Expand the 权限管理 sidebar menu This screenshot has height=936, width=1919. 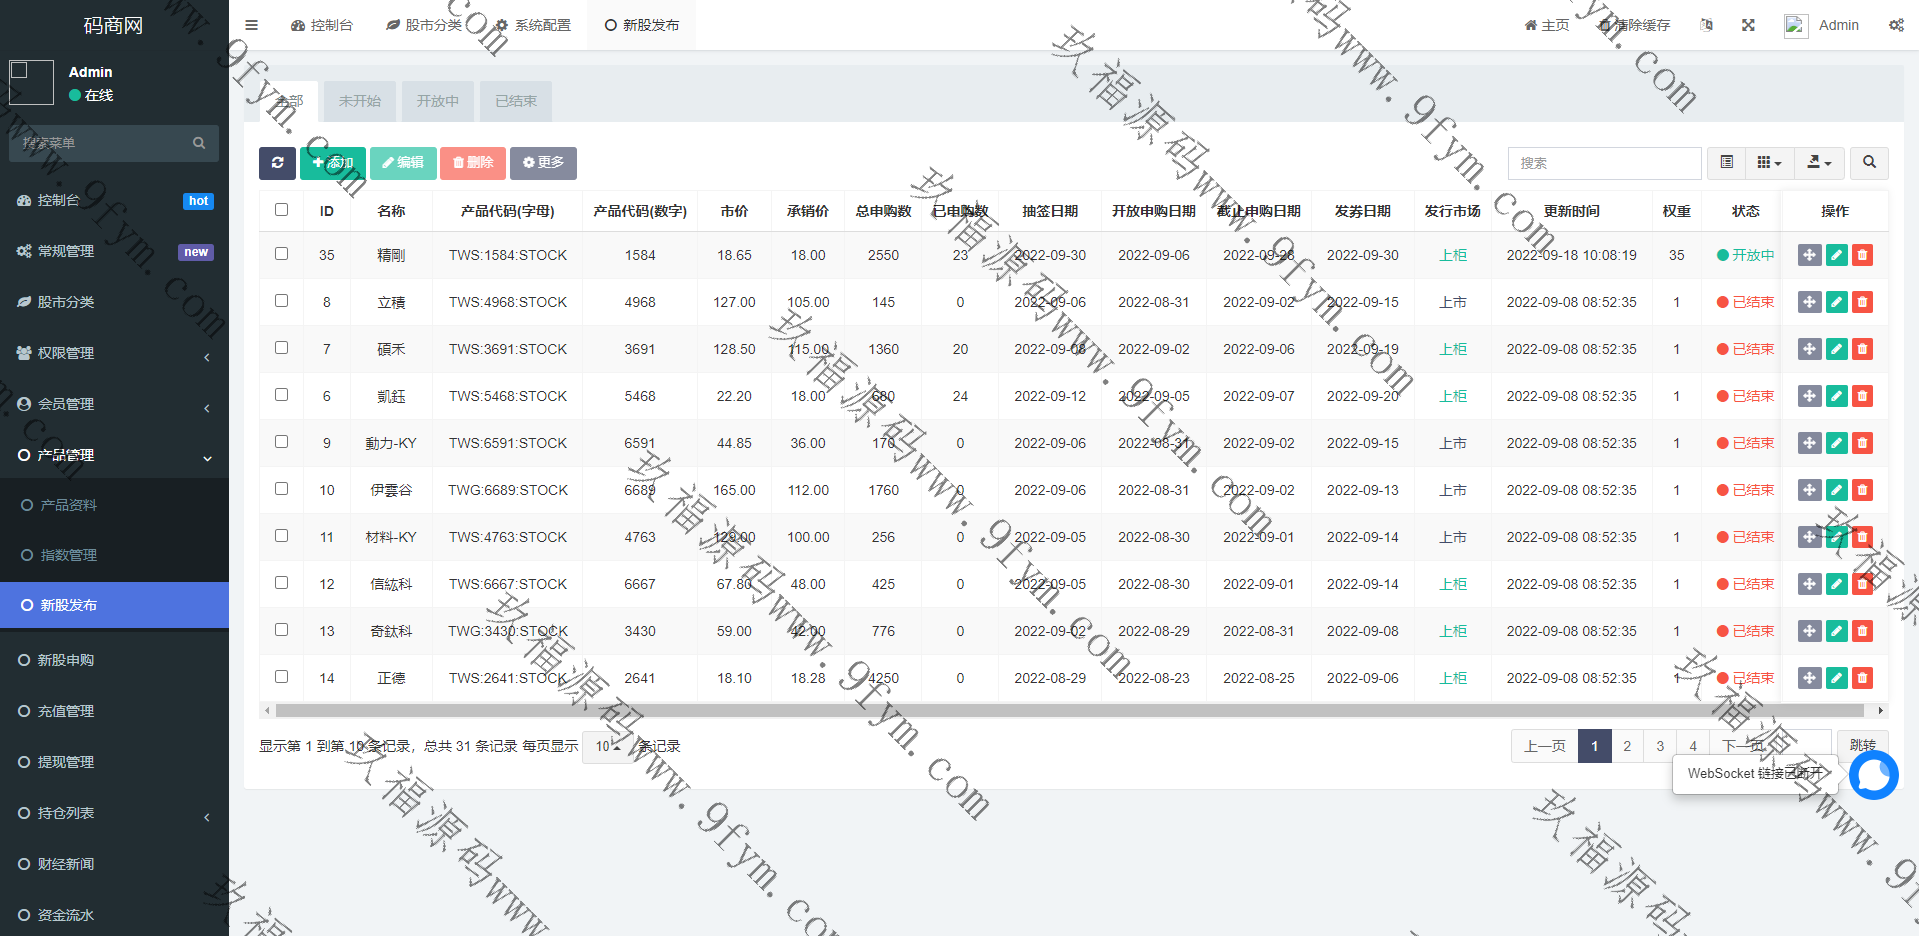tap(114, 353)
